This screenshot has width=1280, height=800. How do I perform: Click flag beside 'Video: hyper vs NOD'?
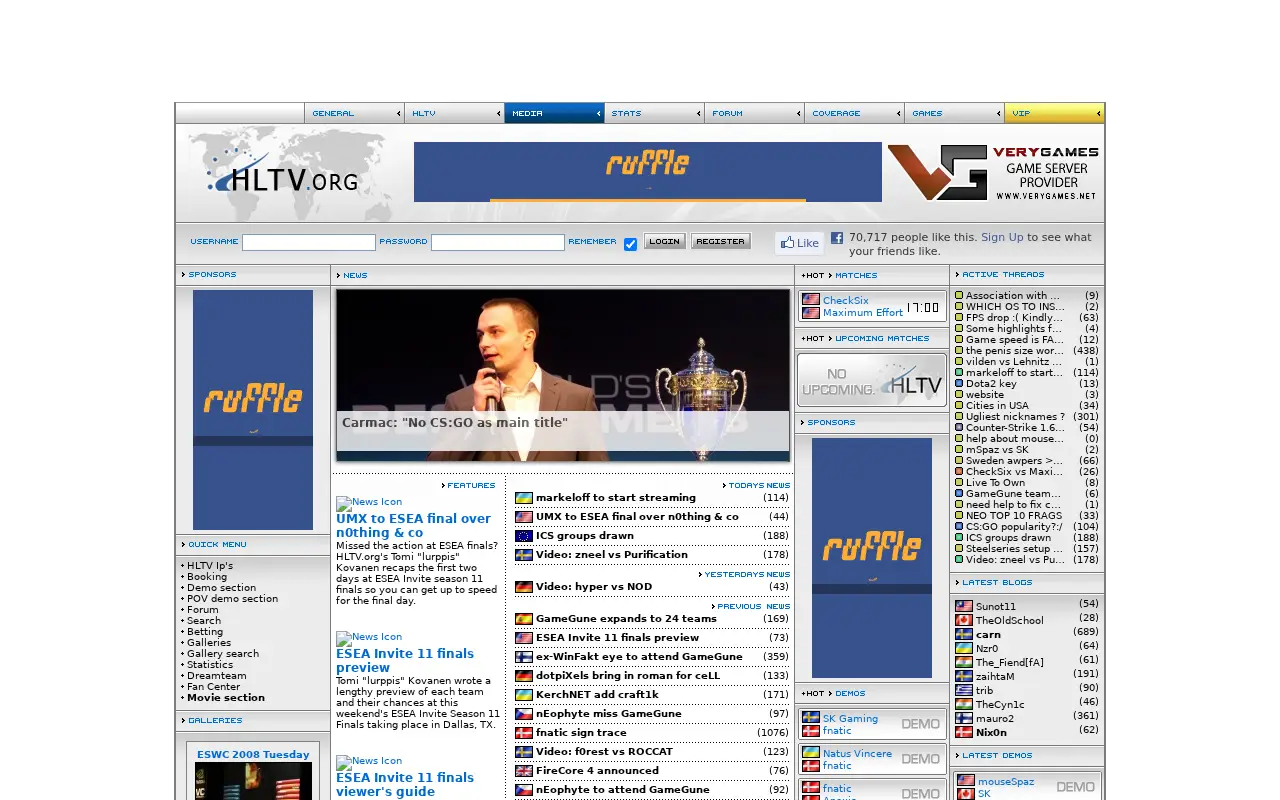524,587
